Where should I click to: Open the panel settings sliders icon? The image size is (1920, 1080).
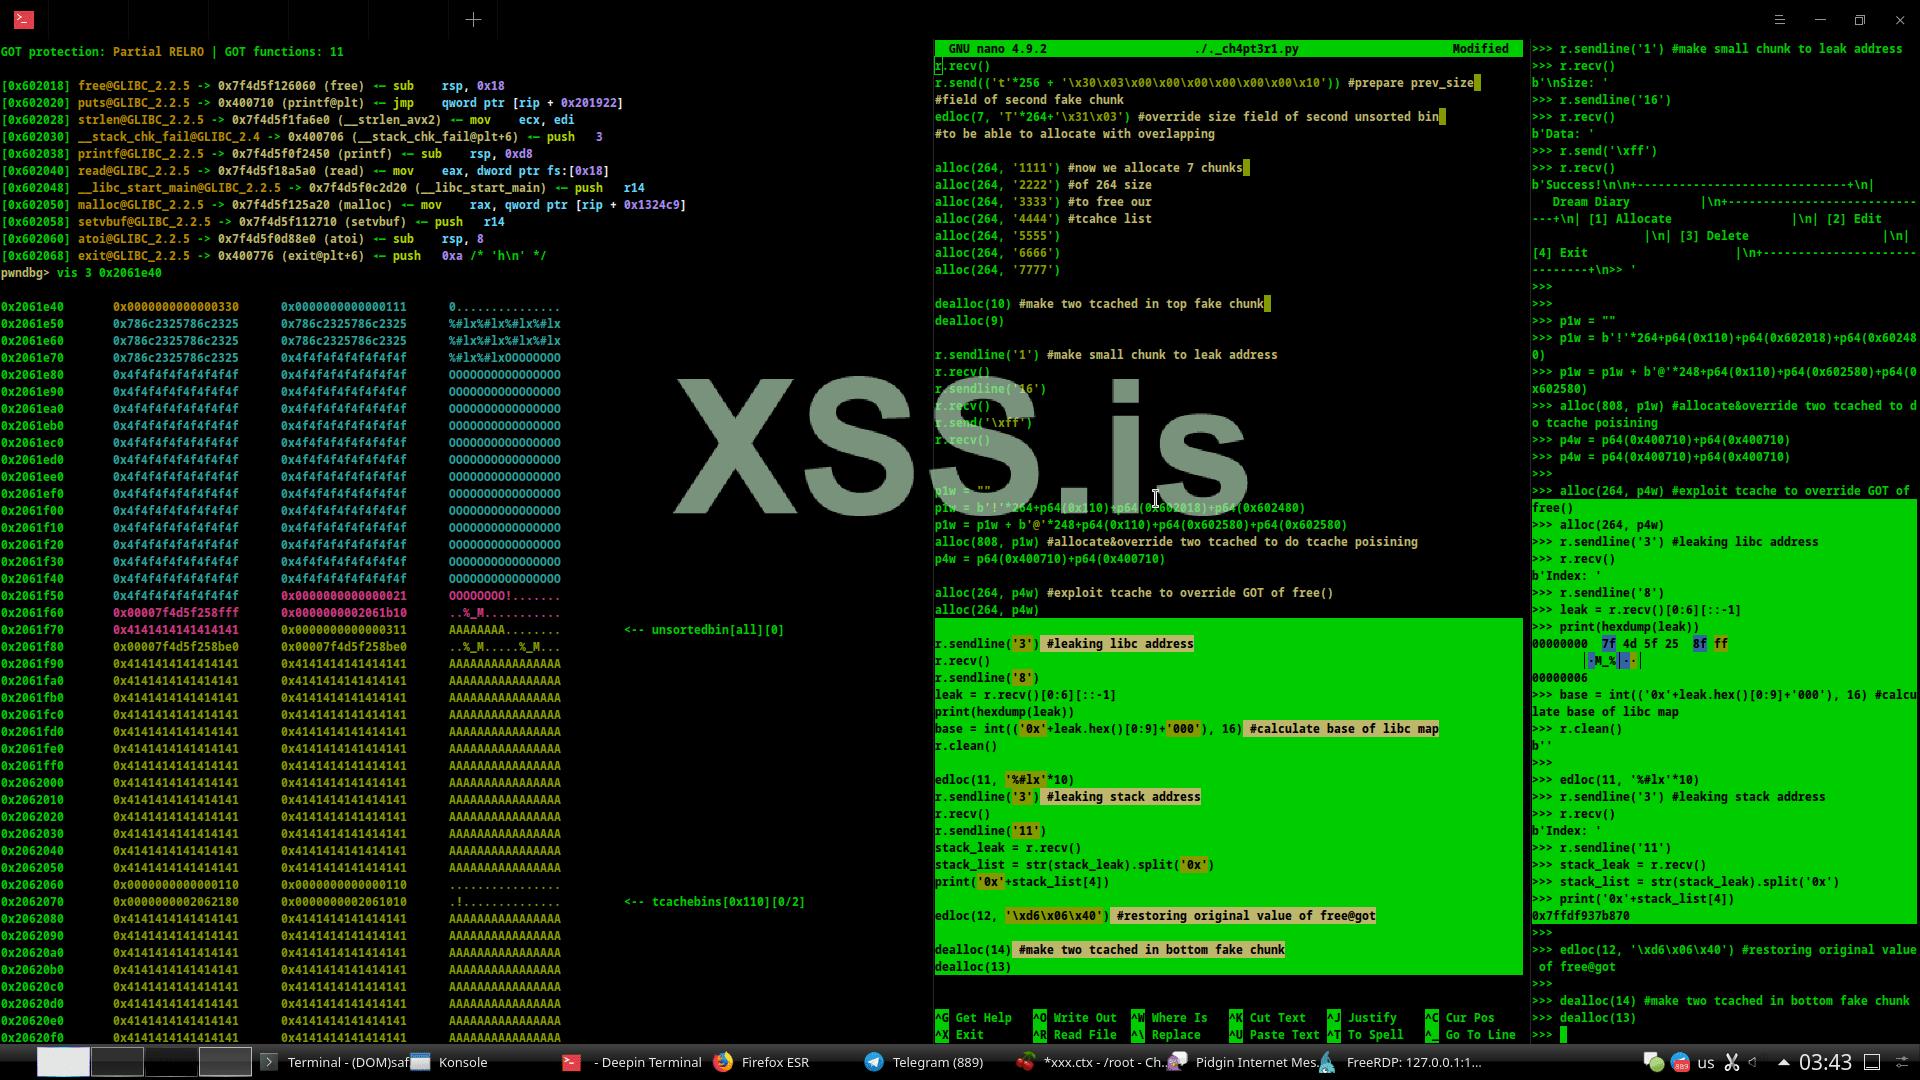1902,1062
